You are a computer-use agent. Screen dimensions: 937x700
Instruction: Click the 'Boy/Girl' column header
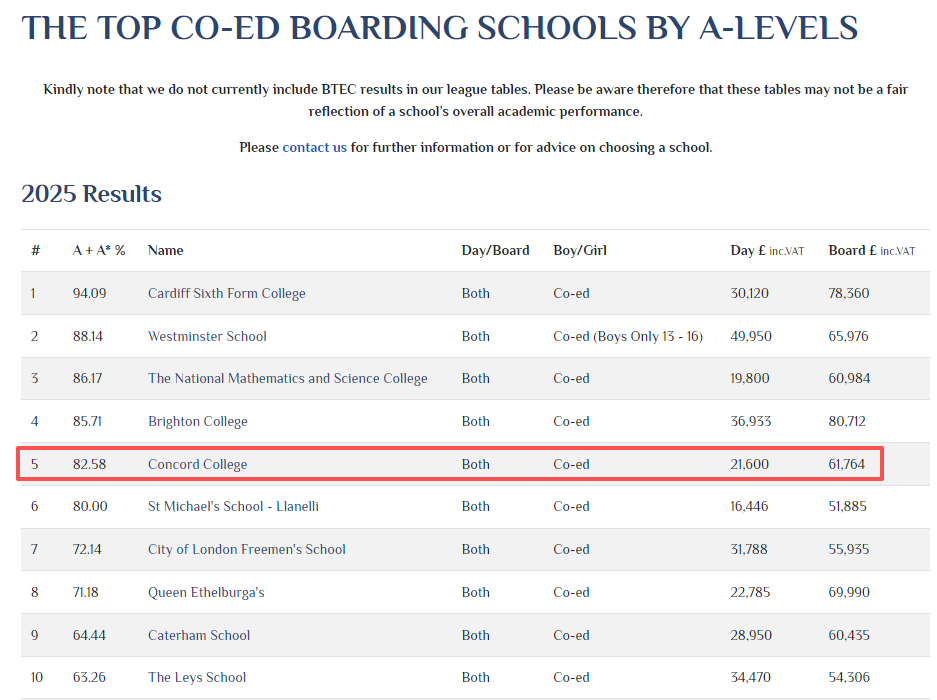coord(580,250)
